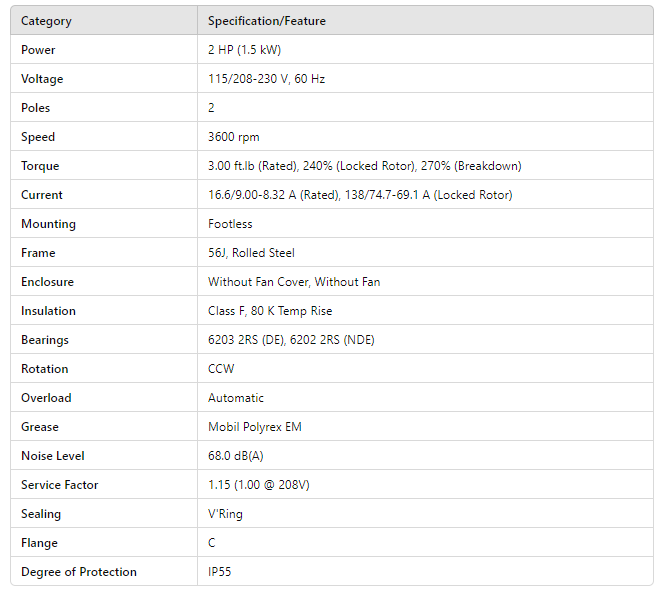Click the IP55 protection value

point(219,572)
